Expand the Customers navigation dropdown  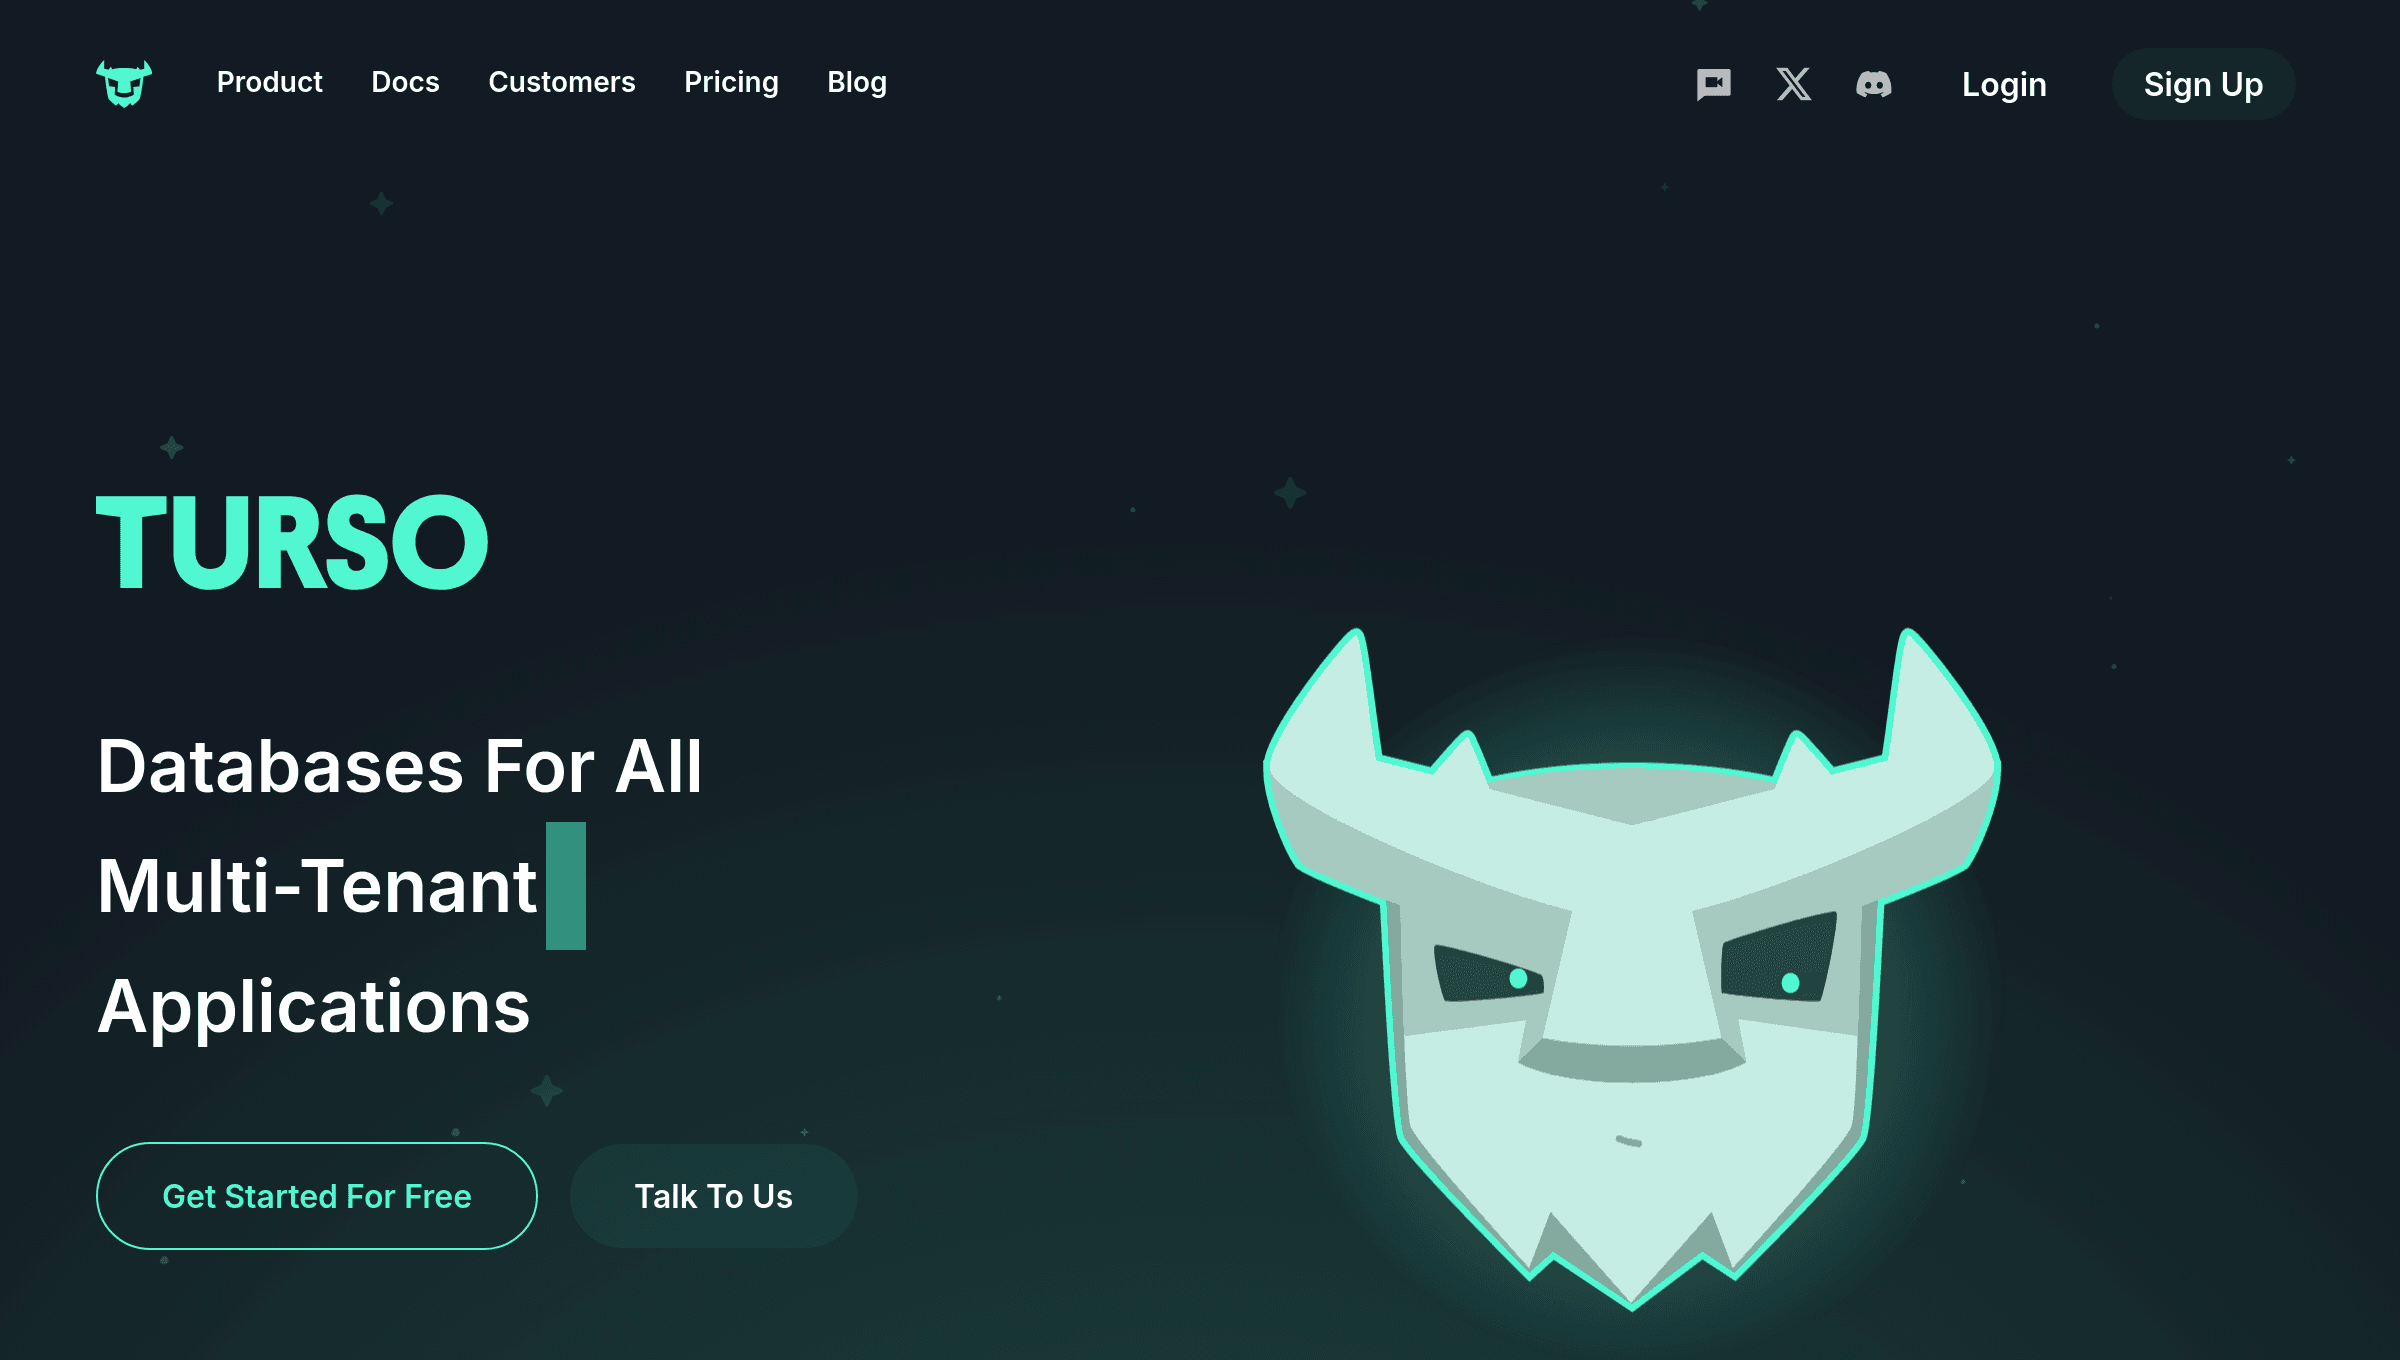point(562,82)
